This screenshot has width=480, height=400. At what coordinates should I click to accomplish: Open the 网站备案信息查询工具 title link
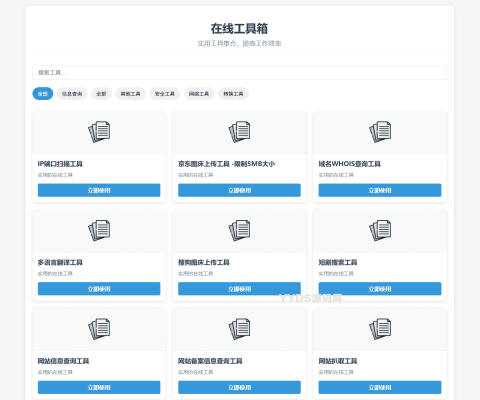[x=210, y=361]
